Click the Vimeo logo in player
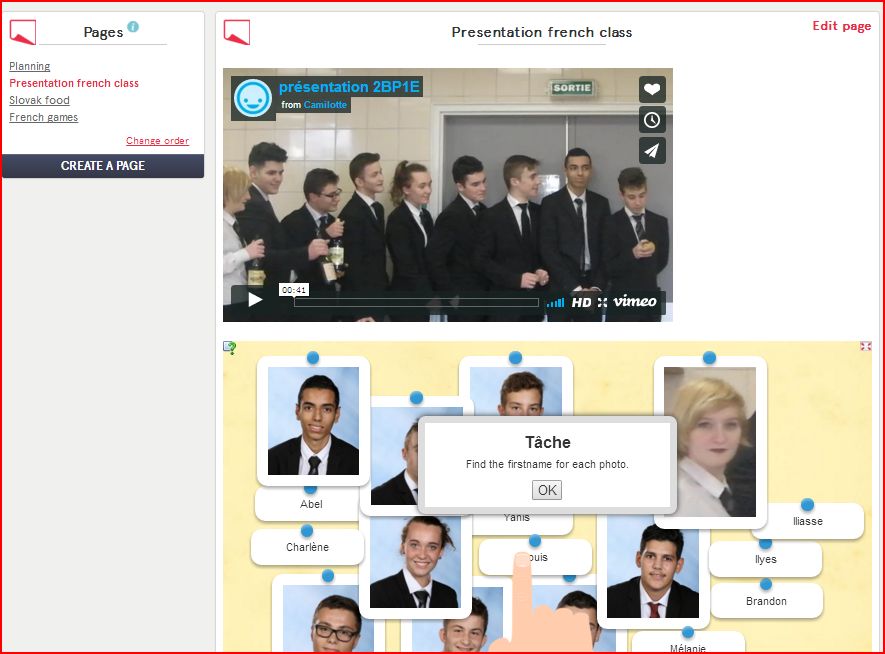Image resolution: width=885 pixels, height=654 pixels. tap(636, 301)
